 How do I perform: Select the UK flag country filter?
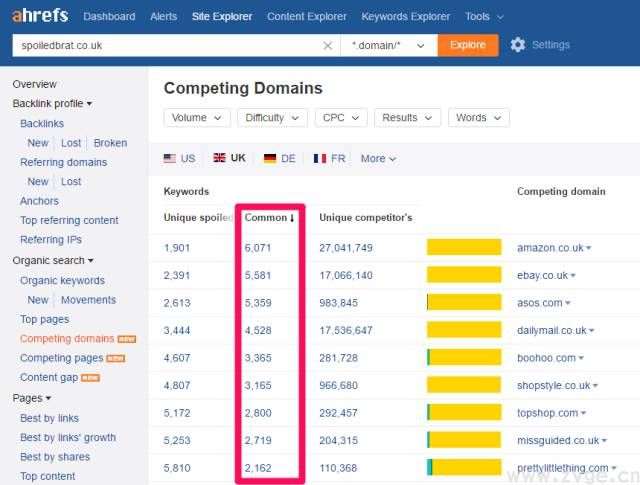230,158
